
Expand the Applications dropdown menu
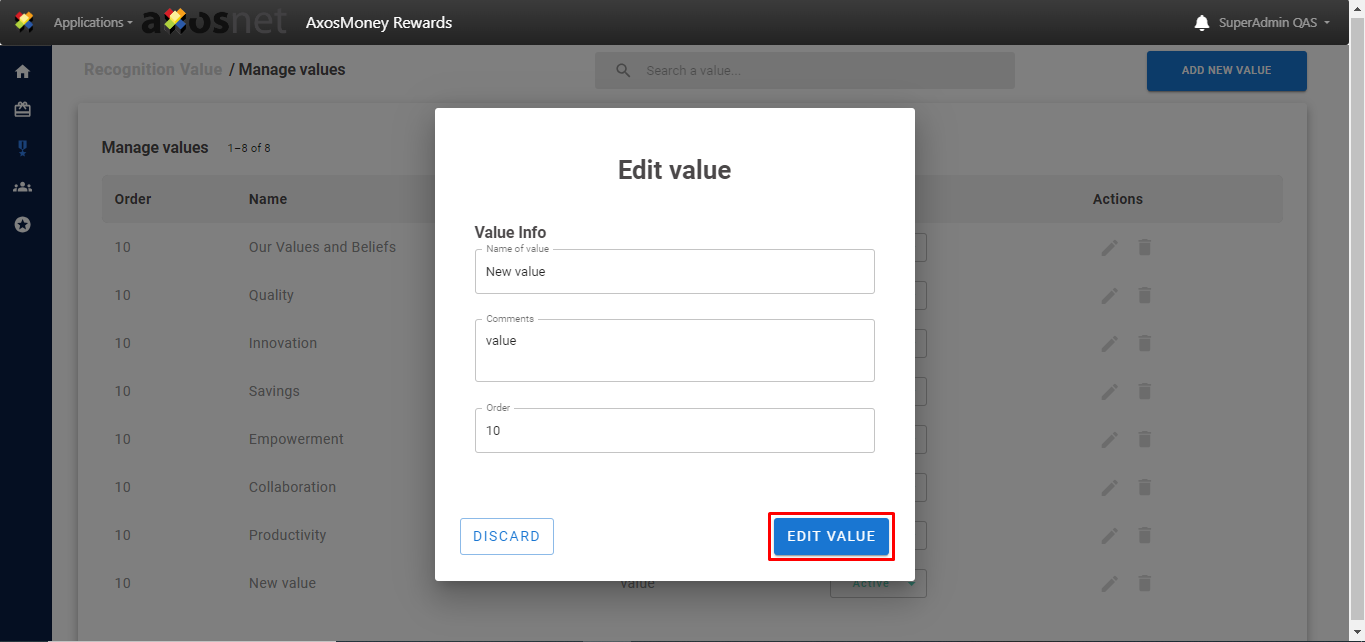(92, 23)
